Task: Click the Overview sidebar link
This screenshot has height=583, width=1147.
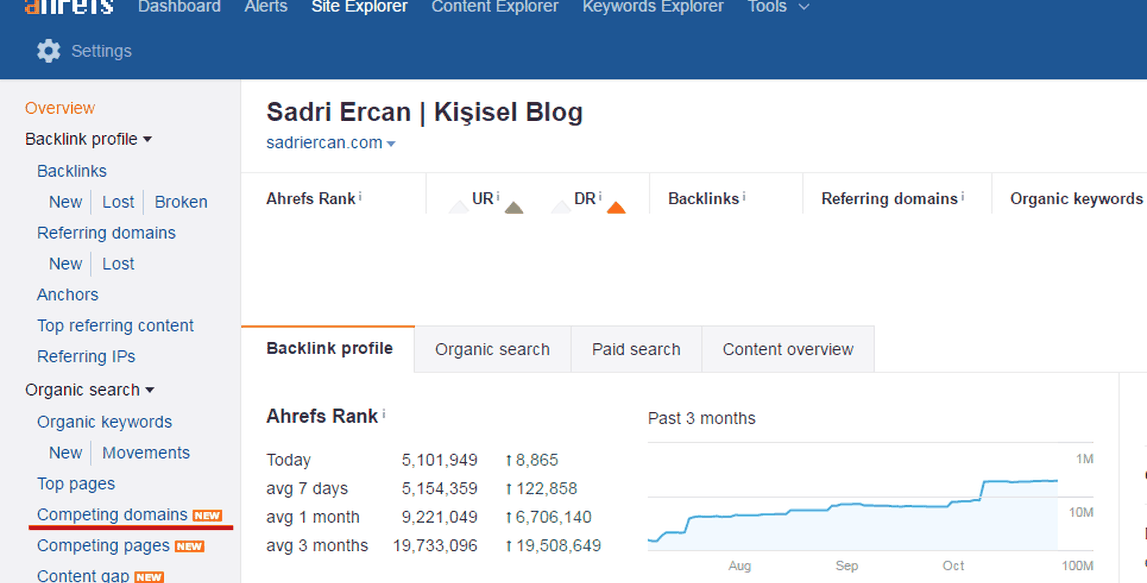Action: coord(60,108)
